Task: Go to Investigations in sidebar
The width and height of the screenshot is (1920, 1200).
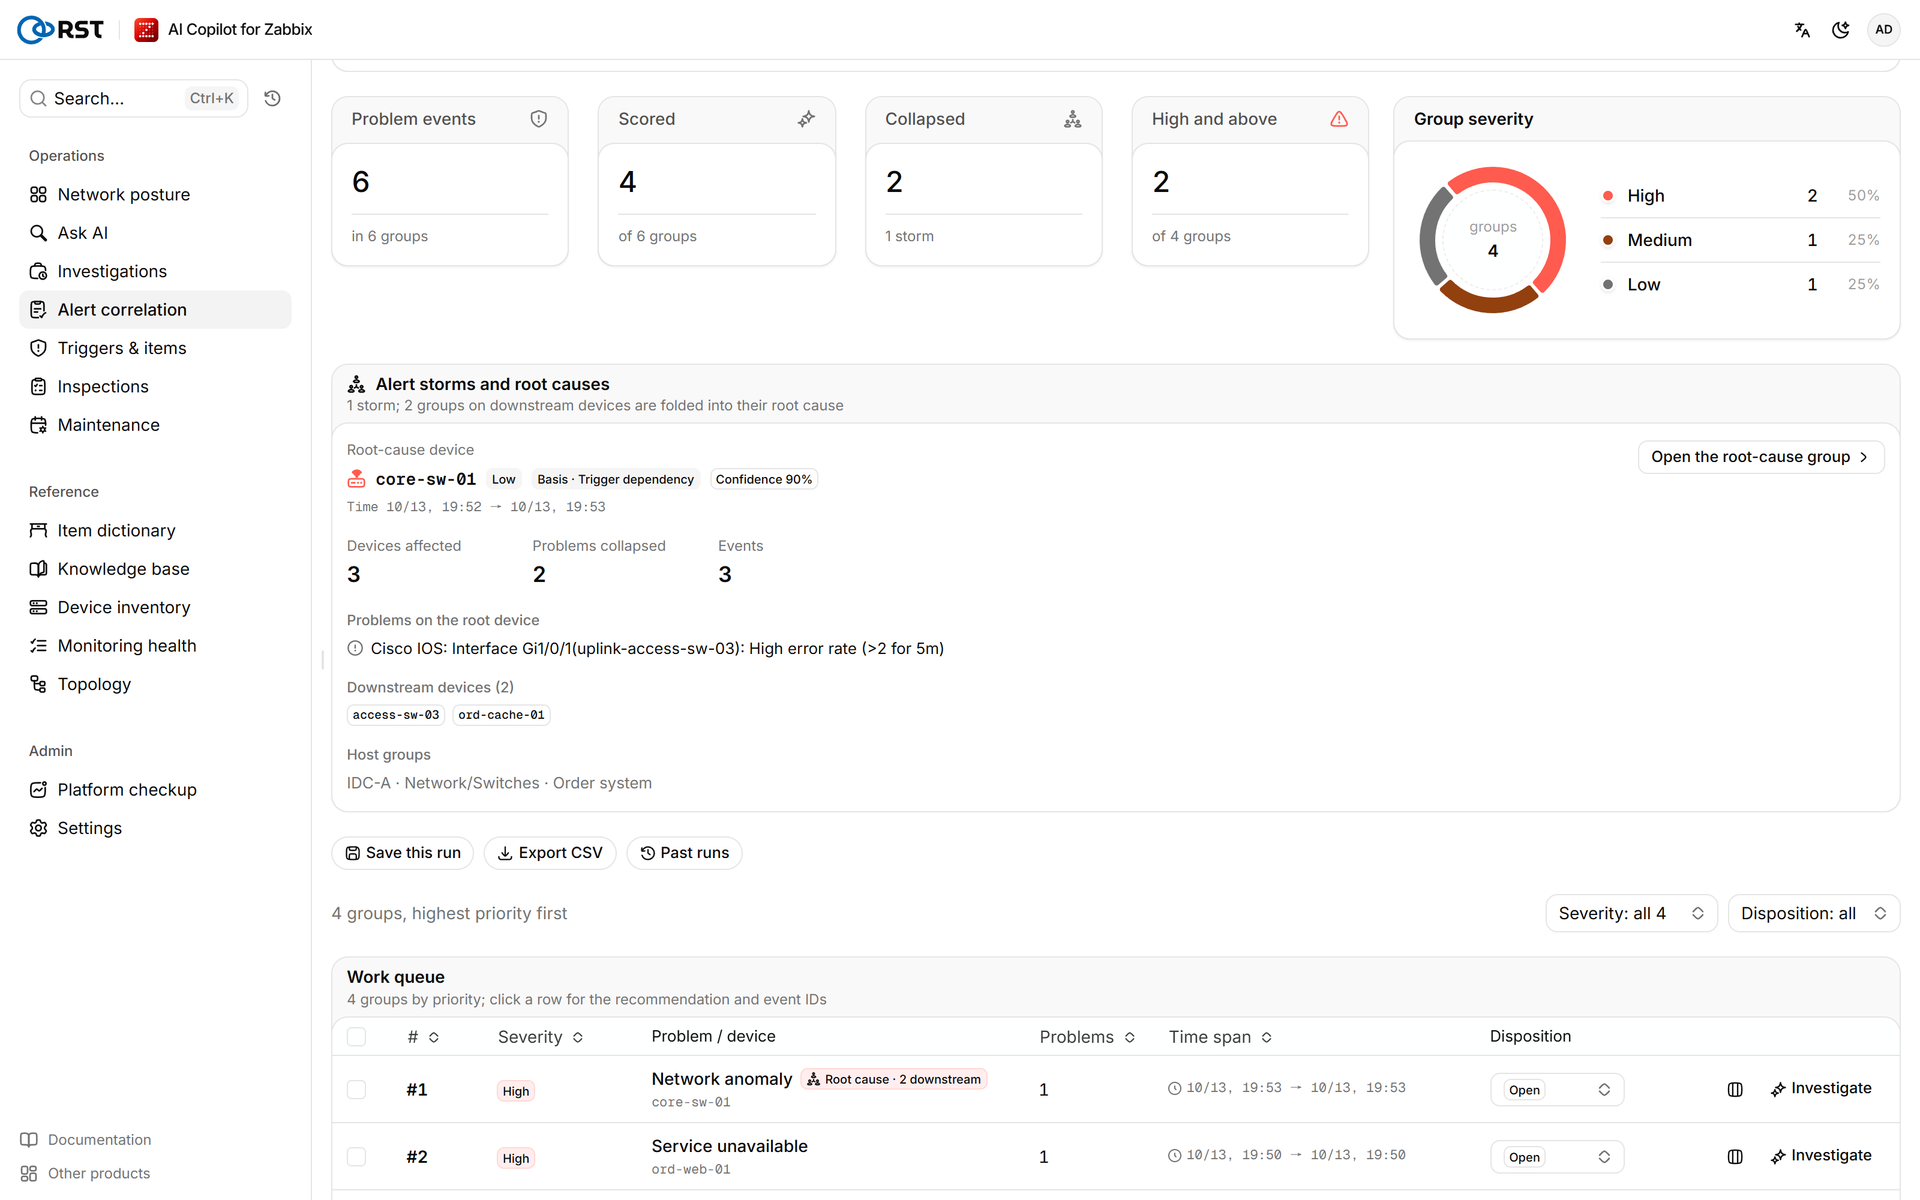Action: pos(155,271)
